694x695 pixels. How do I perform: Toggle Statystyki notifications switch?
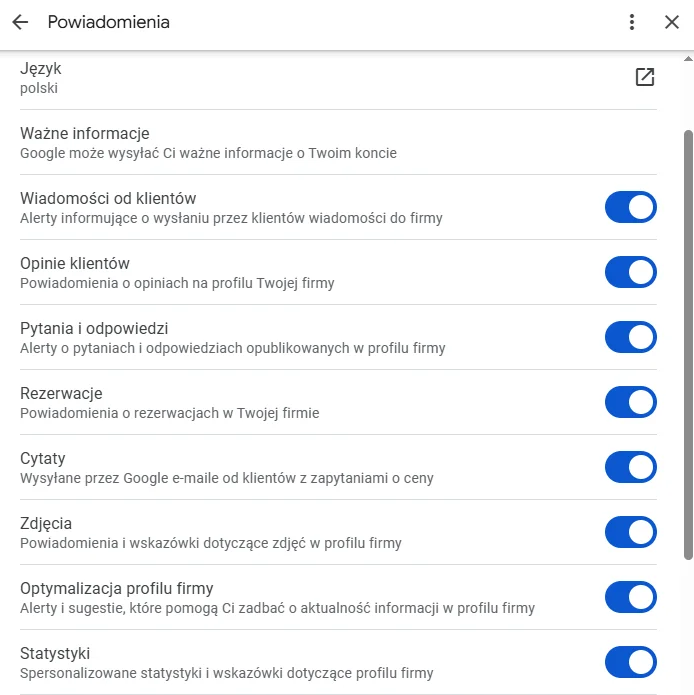[x=631, y=662]
